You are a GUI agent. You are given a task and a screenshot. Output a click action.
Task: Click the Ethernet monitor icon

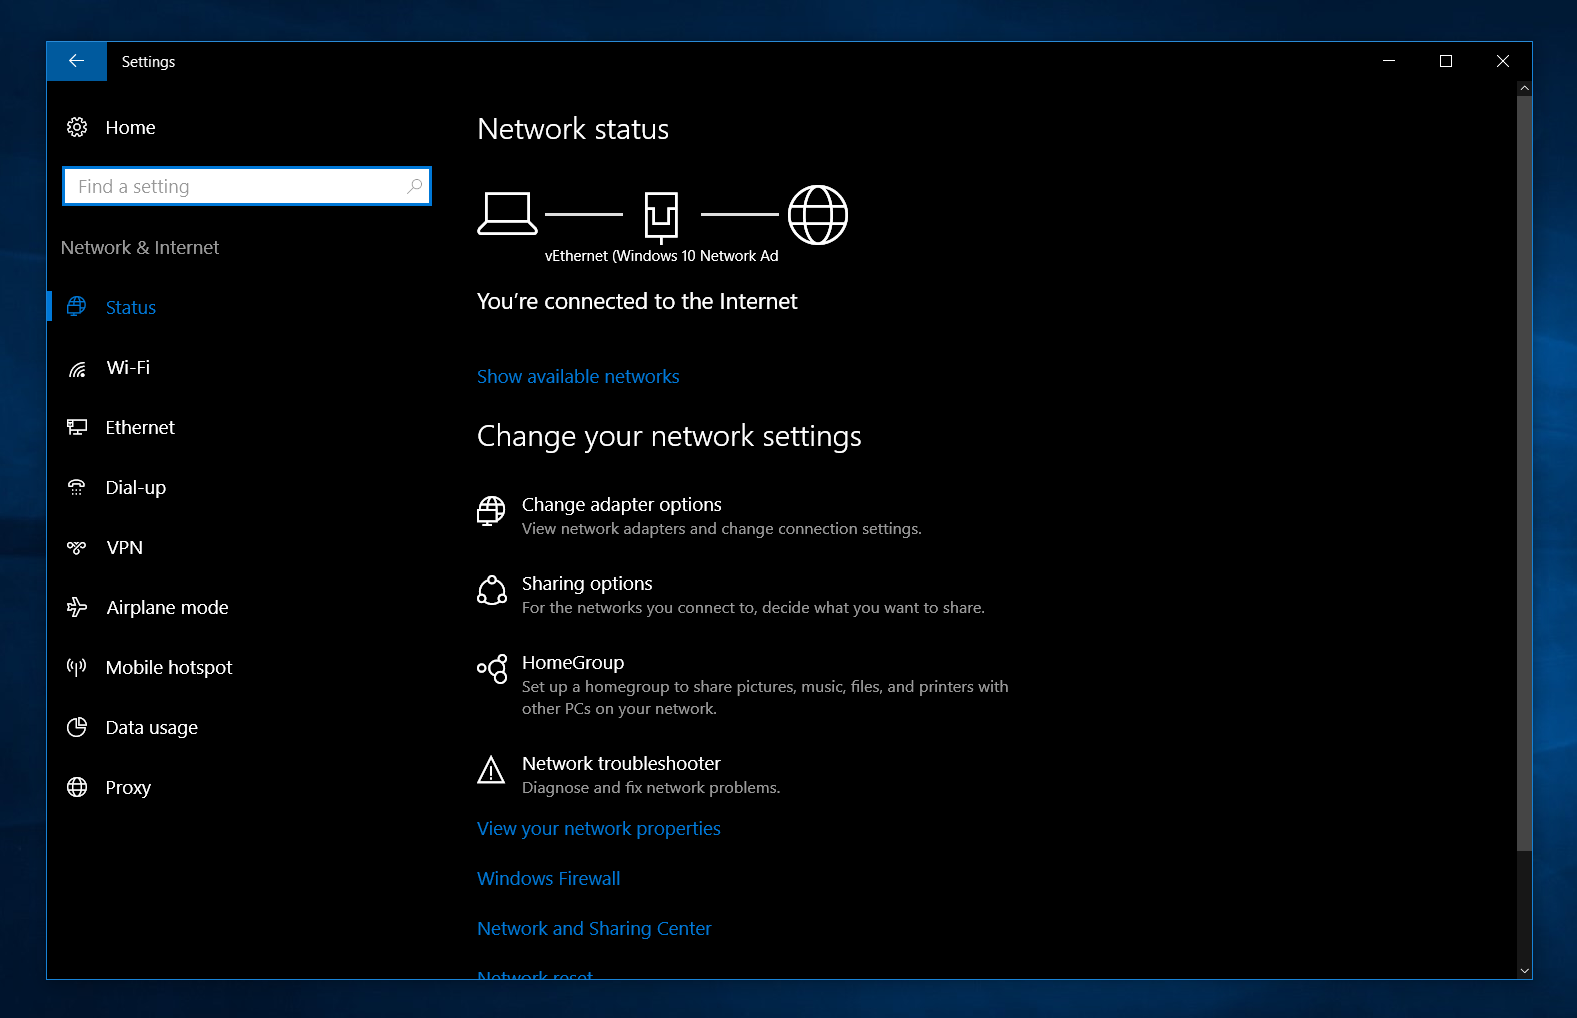point(77,427)
